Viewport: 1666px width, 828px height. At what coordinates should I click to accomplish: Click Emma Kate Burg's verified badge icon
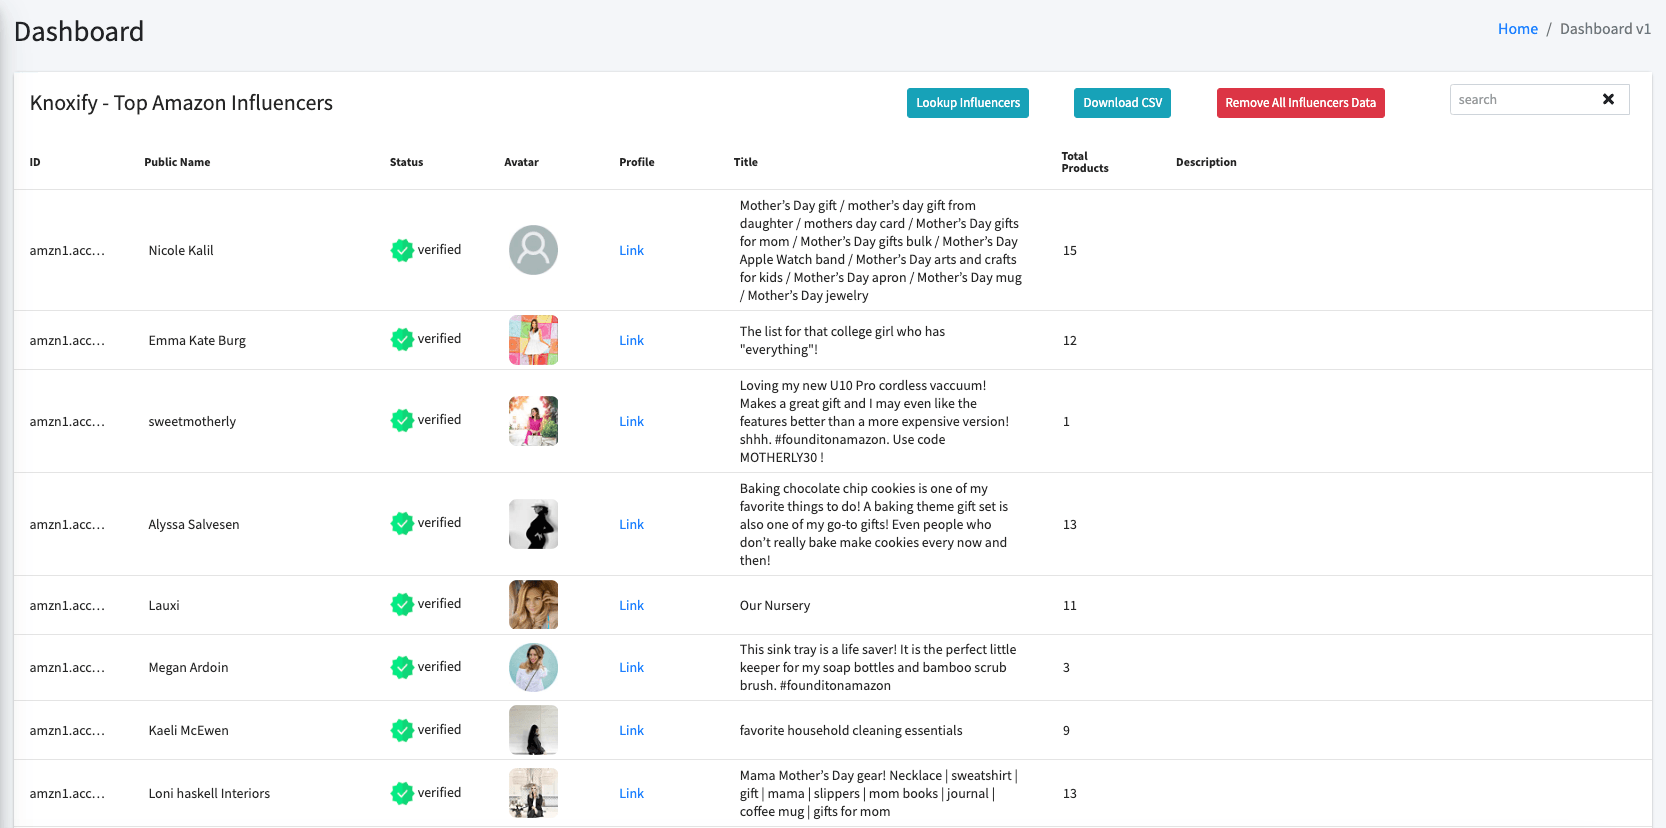402,340
